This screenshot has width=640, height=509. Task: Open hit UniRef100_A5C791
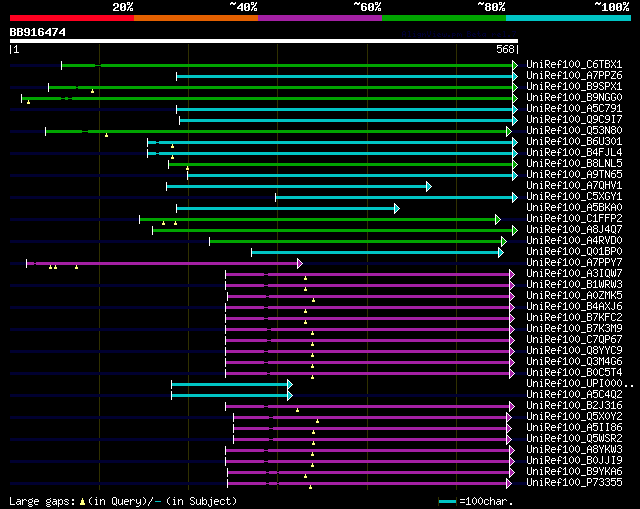pyautogui.click(x=574, y=109)
